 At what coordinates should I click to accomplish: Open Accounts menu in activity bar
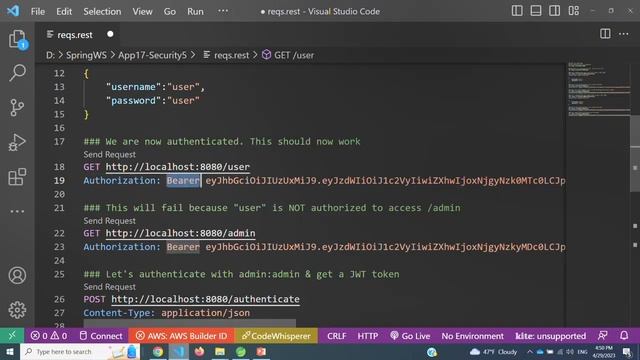17,276
